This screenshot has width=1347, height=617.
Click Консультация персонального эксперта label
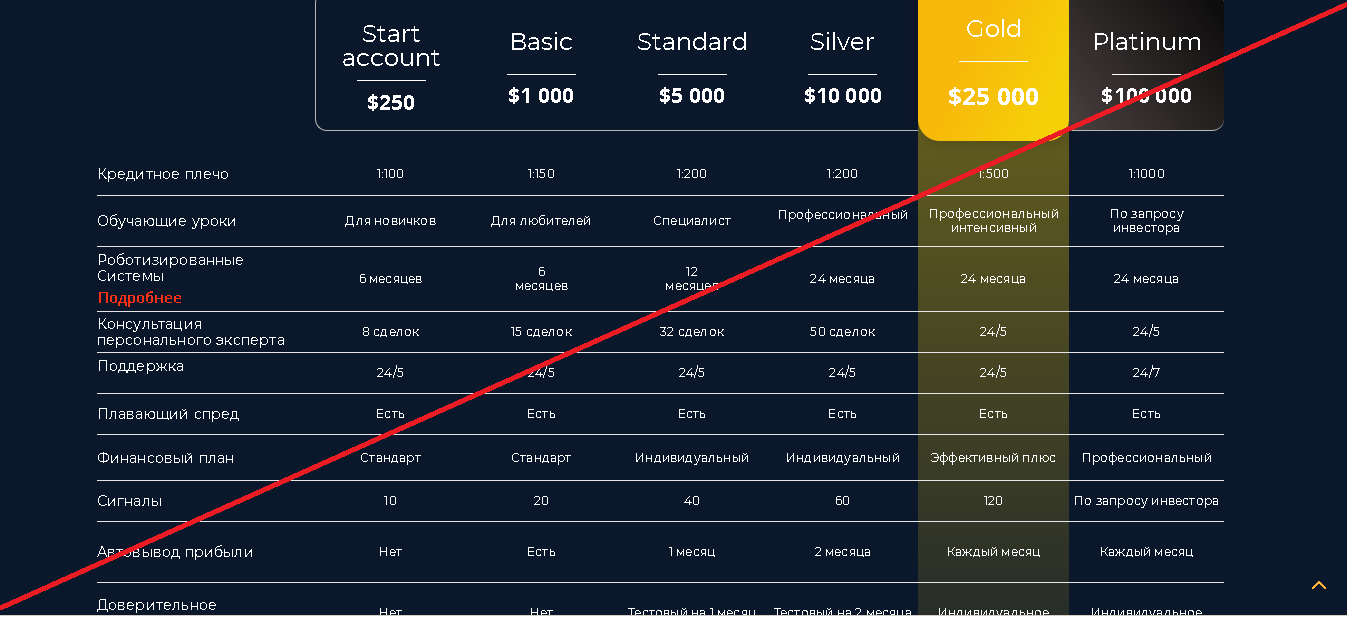191,332
